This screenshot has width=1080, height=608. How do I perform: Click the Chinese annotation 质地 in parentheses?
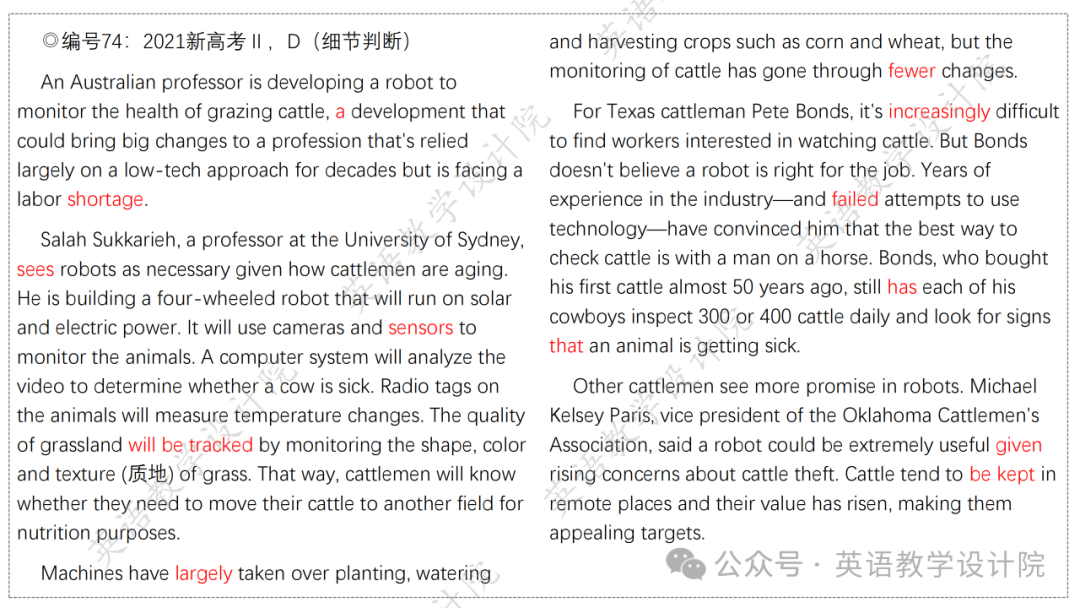point(149,474)
